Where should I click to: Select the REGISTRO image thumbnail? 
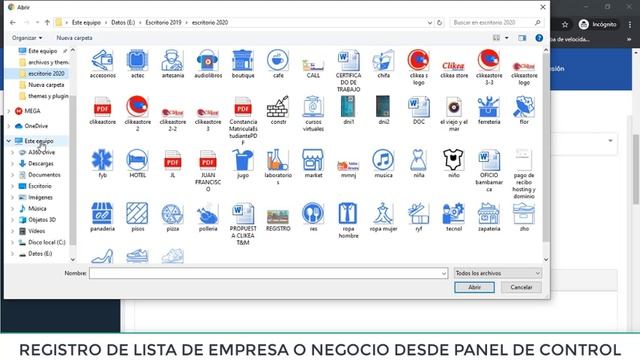[278, 220]
